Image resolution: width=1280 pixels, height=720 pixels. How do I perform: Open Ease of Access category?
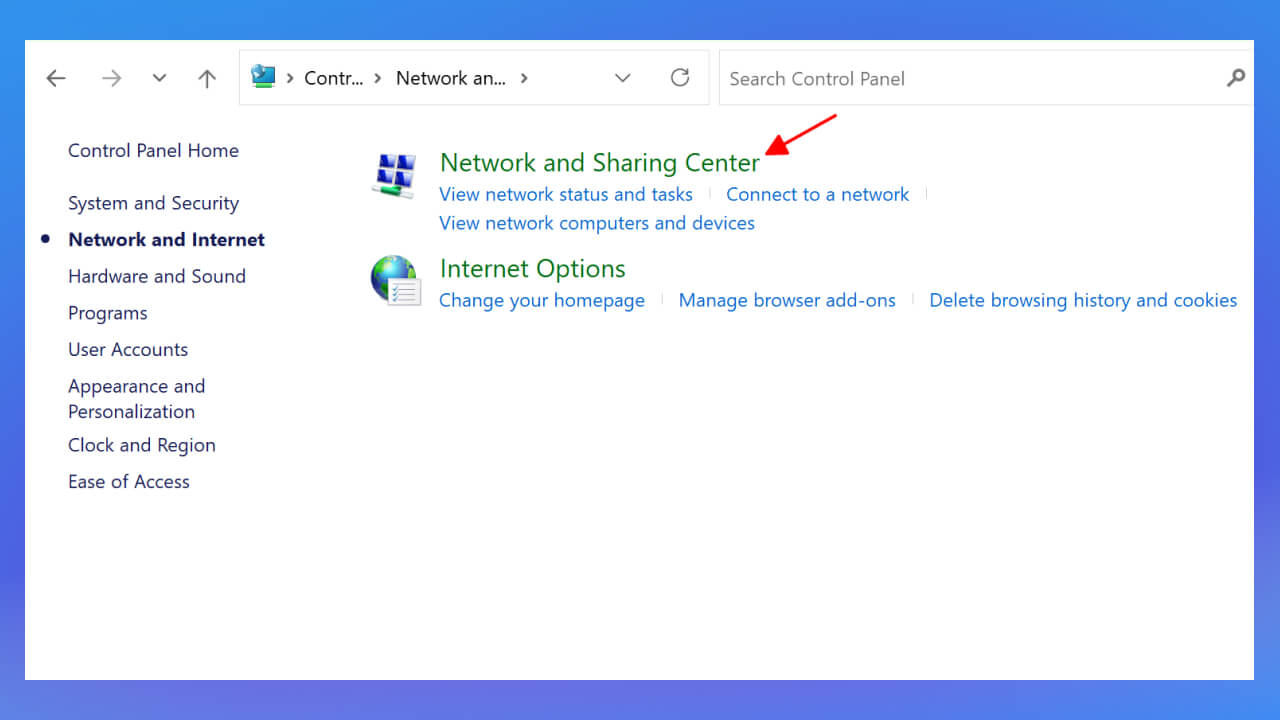pyautogui.click(x=129, y=481)
